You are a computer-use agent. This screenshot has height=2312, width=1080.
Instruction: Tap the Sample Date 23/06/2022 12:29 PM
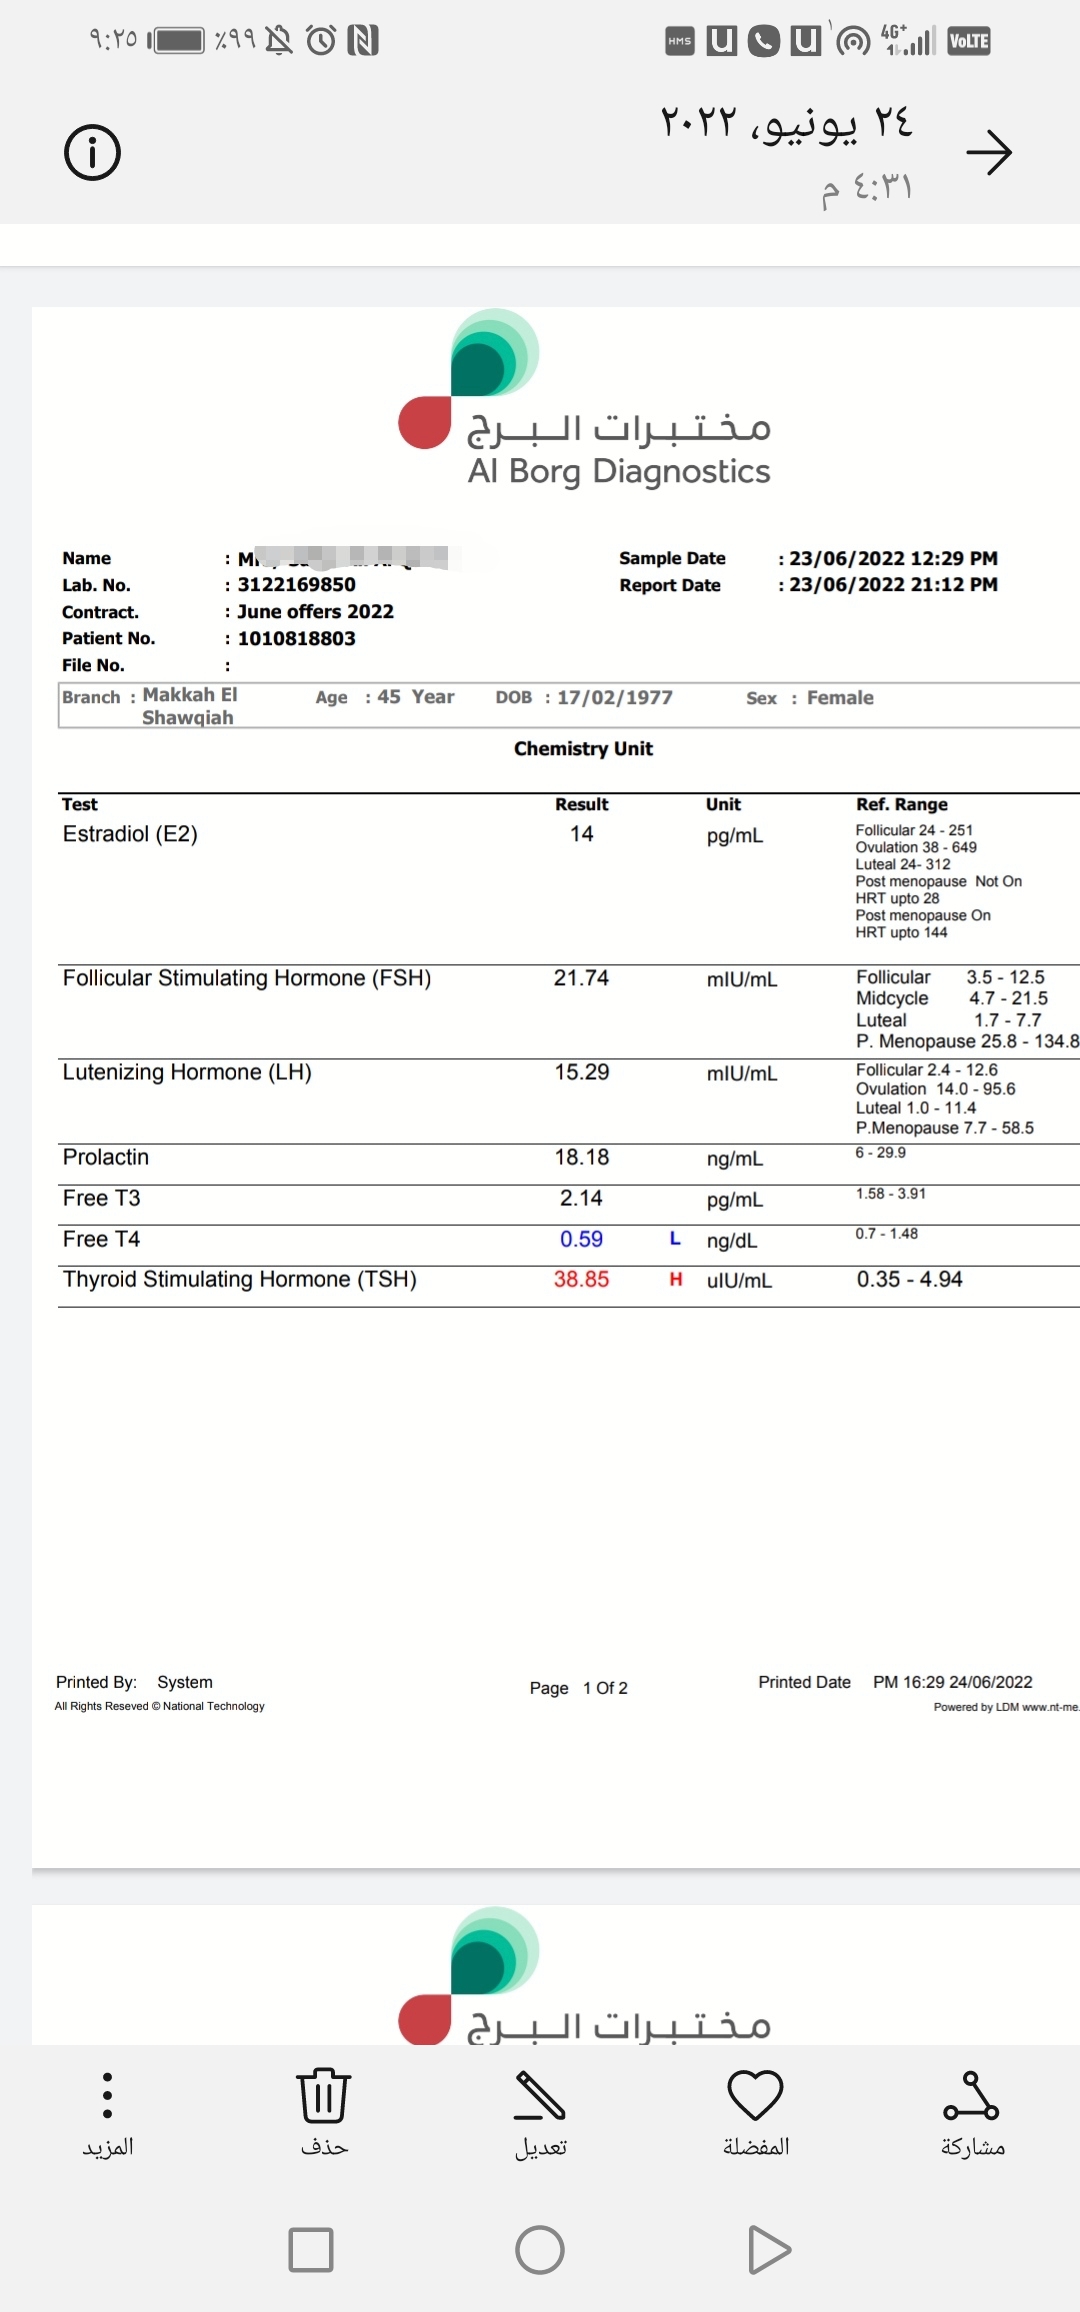tap(893, 558)
